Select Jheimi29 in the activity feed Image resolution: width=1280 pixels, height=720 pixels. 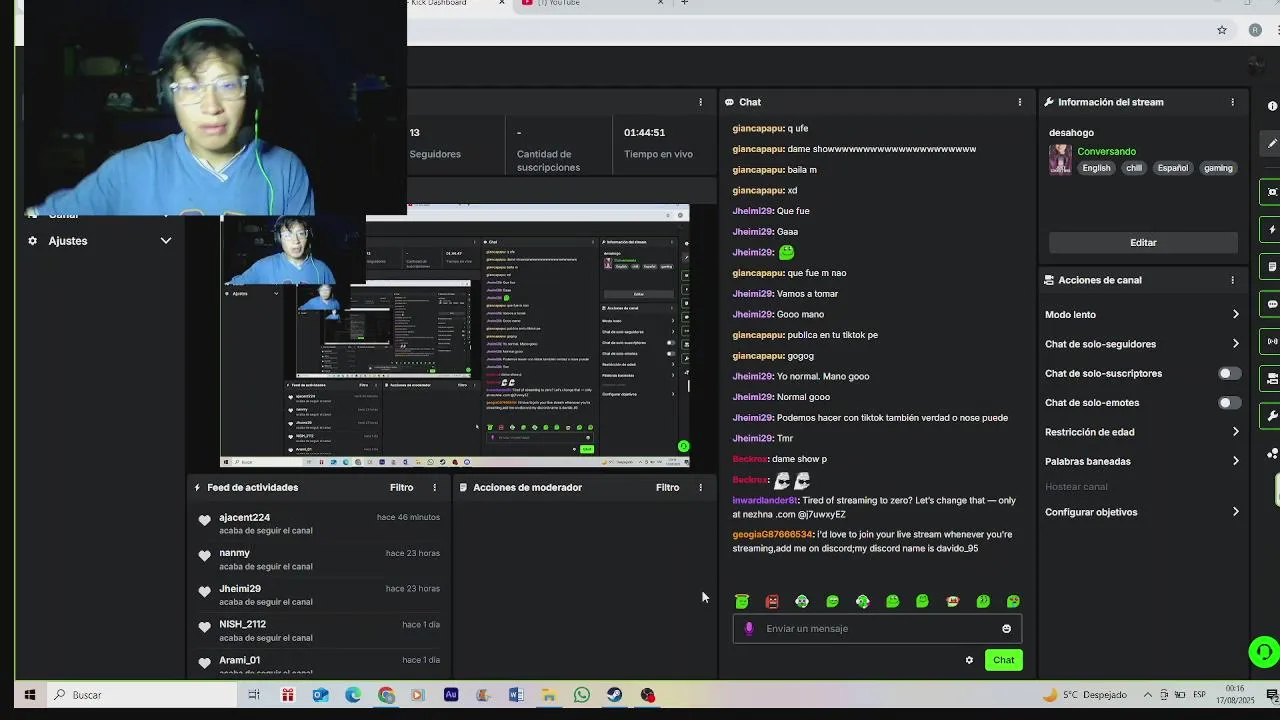click(240, 589)
